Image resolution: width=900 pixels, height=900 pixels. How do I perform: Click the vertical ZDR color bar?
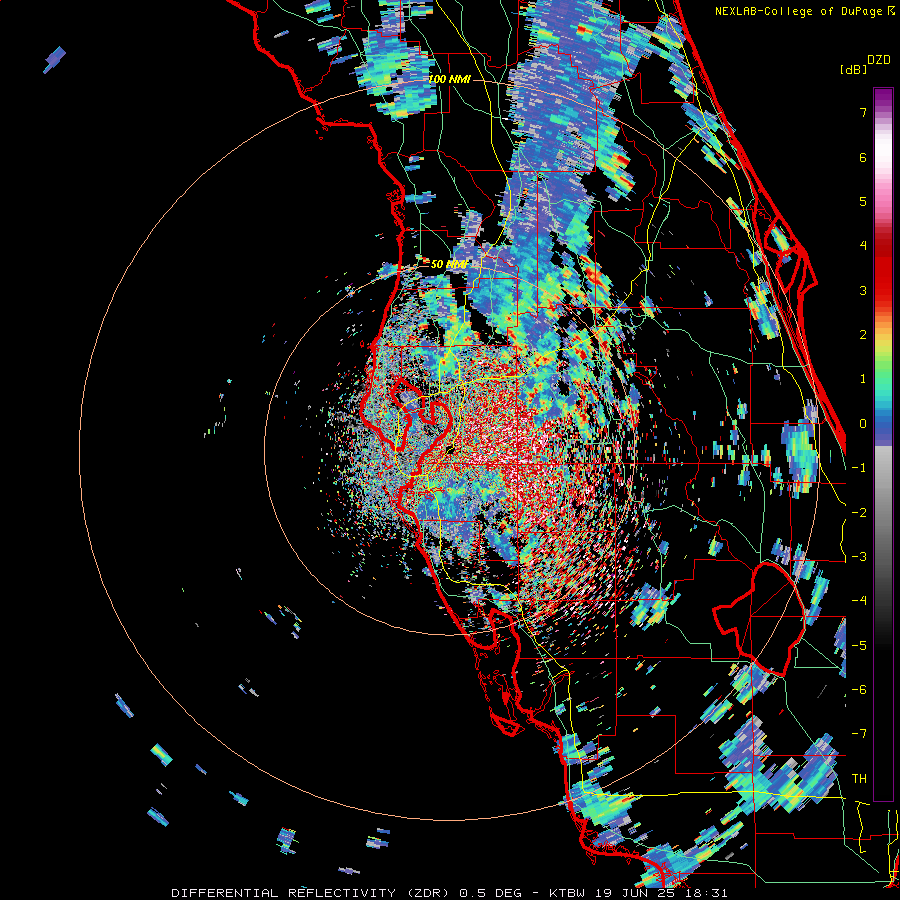883,444
